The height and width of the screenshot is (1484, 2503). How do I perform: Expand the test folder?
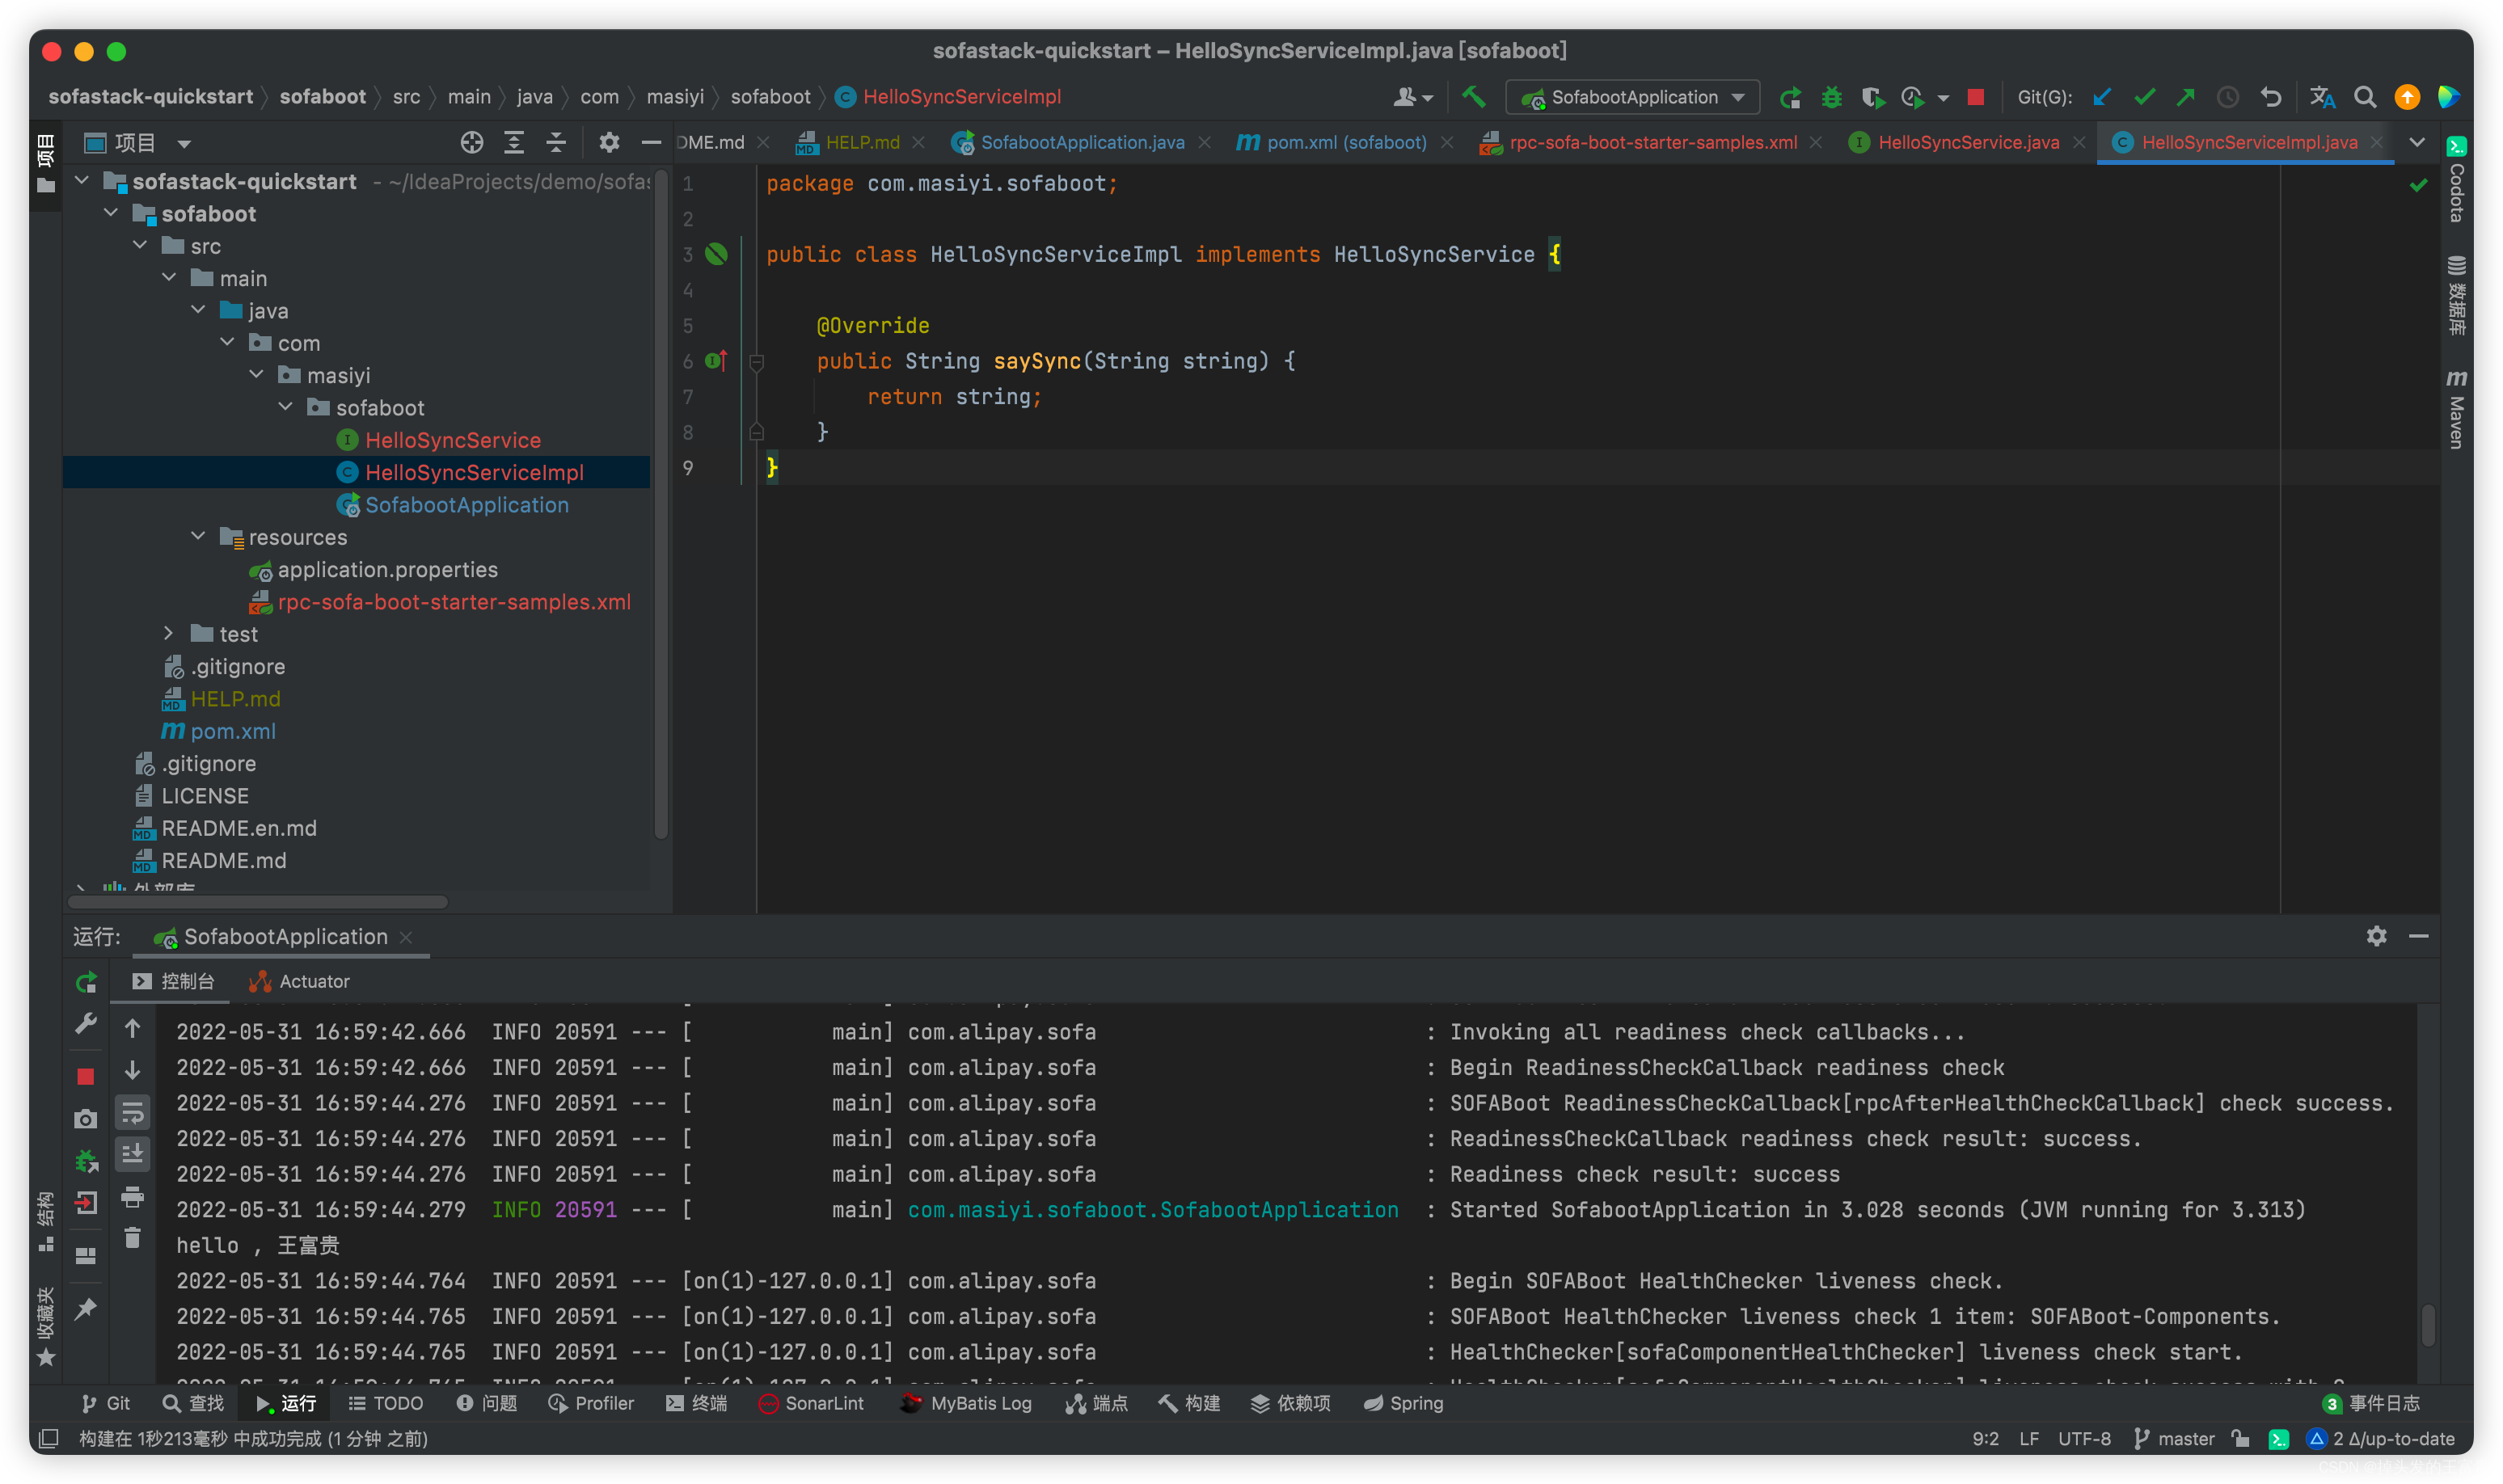pos(169,634)
